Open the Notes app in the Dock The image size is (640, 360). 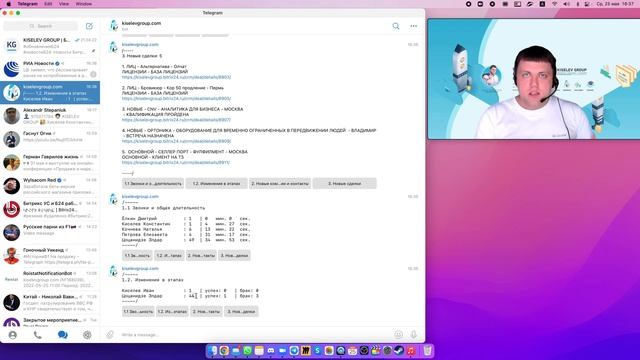coord(259,351)
